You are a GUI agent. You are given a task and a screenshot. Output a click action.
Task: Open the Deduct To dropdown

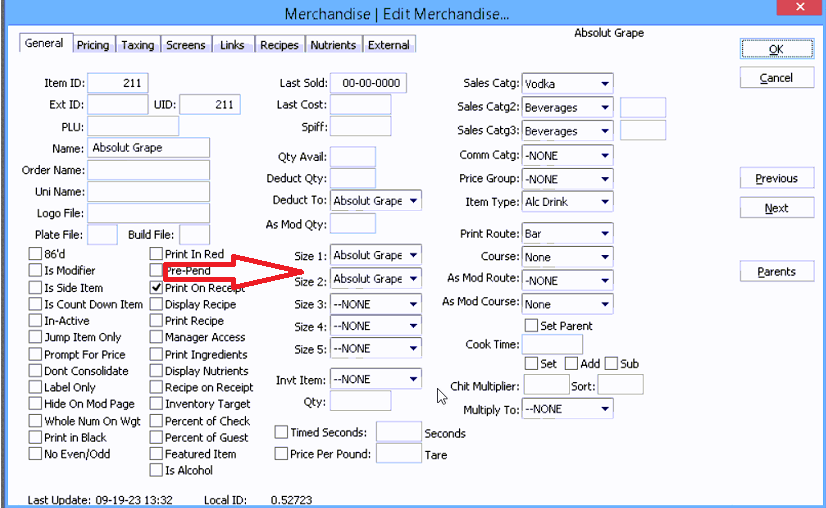point(376,201)
